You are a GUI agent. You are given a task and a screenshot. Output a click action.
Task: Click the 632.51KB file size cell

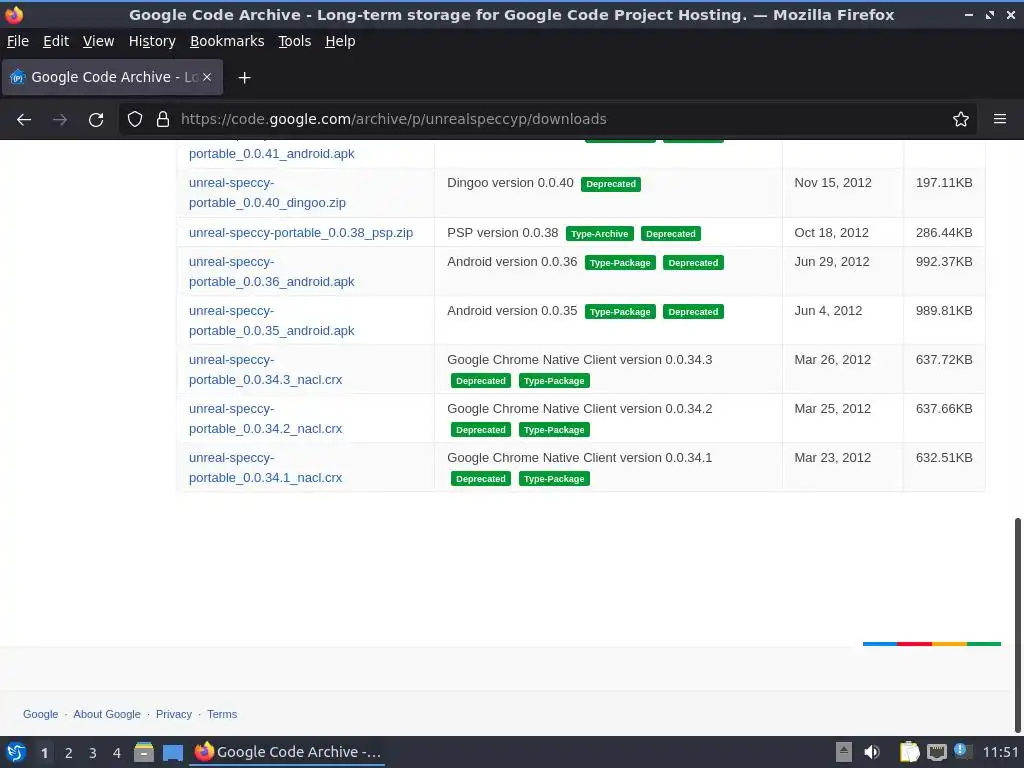(x=944, y=458)
